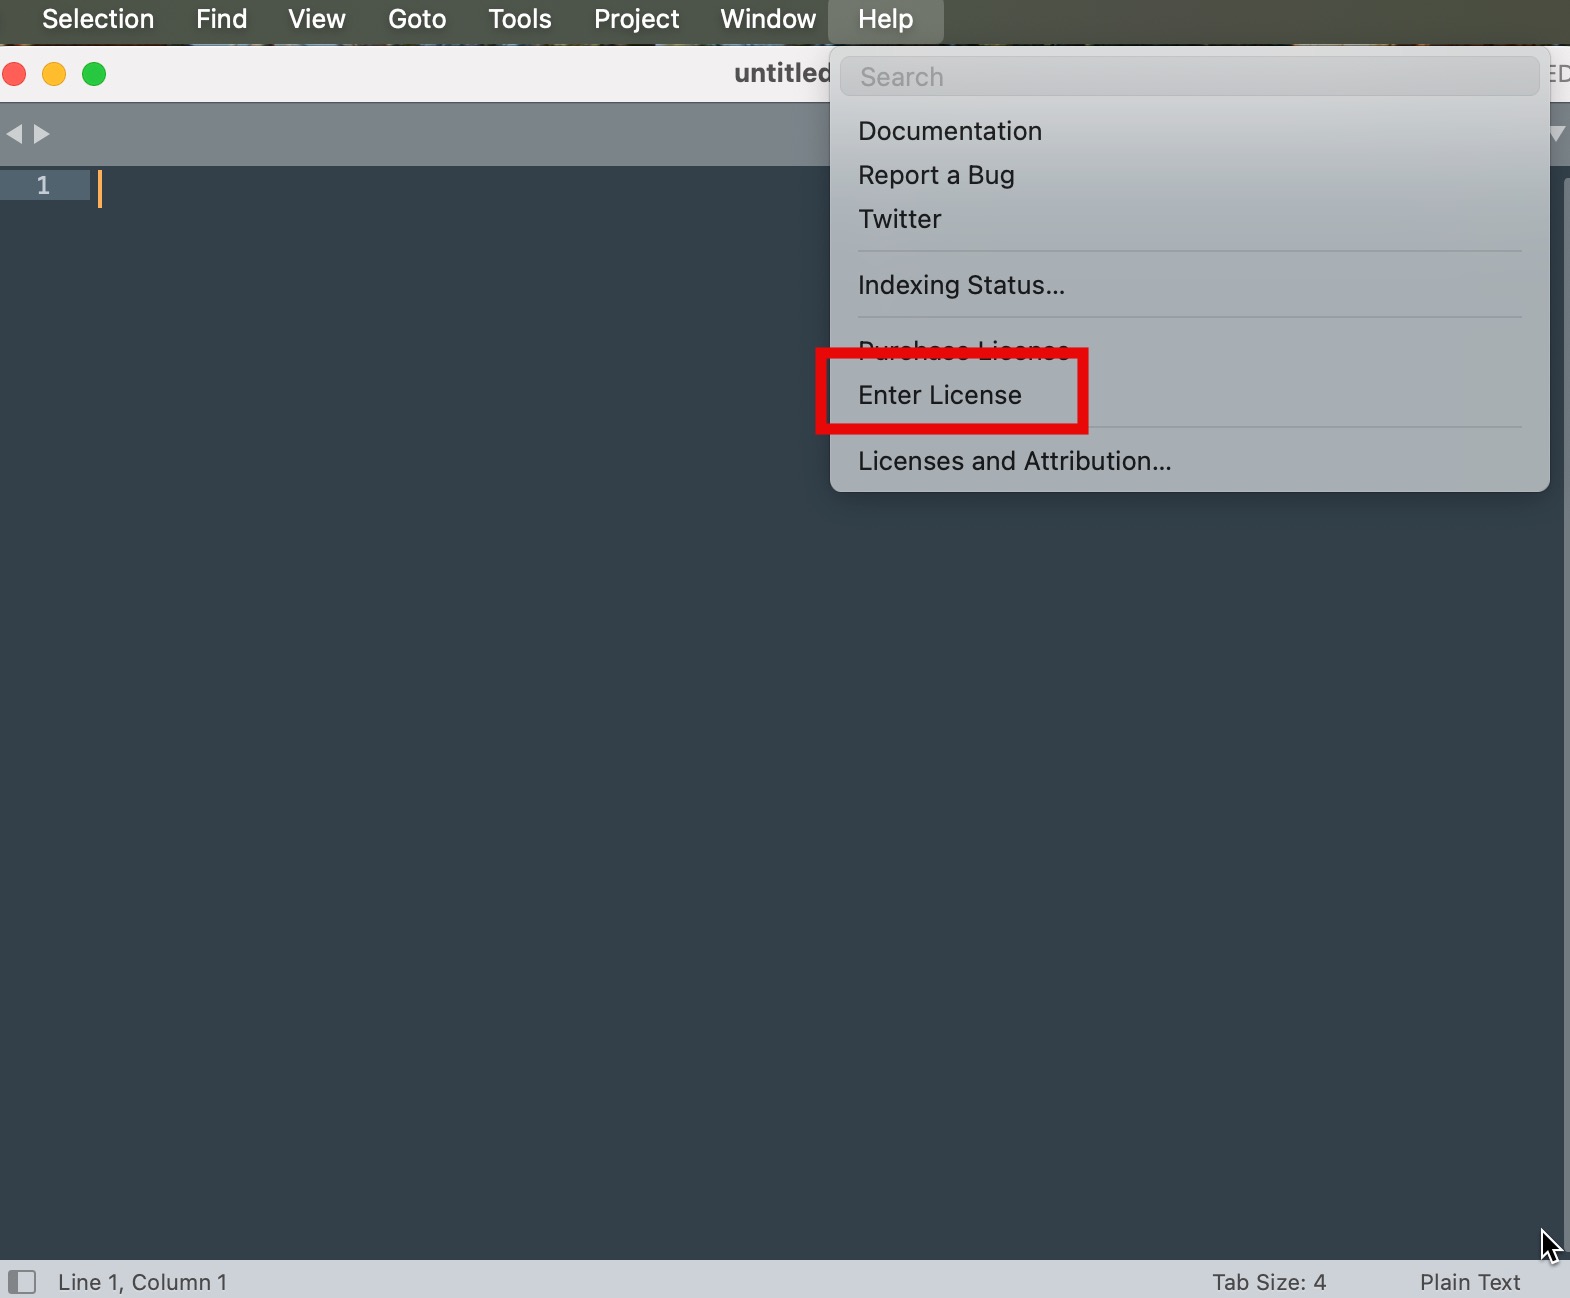Image resolution: width=1570 pixels, height=1298 pixels.
Task: Open the Selection menu
Action: click(98, 19)
